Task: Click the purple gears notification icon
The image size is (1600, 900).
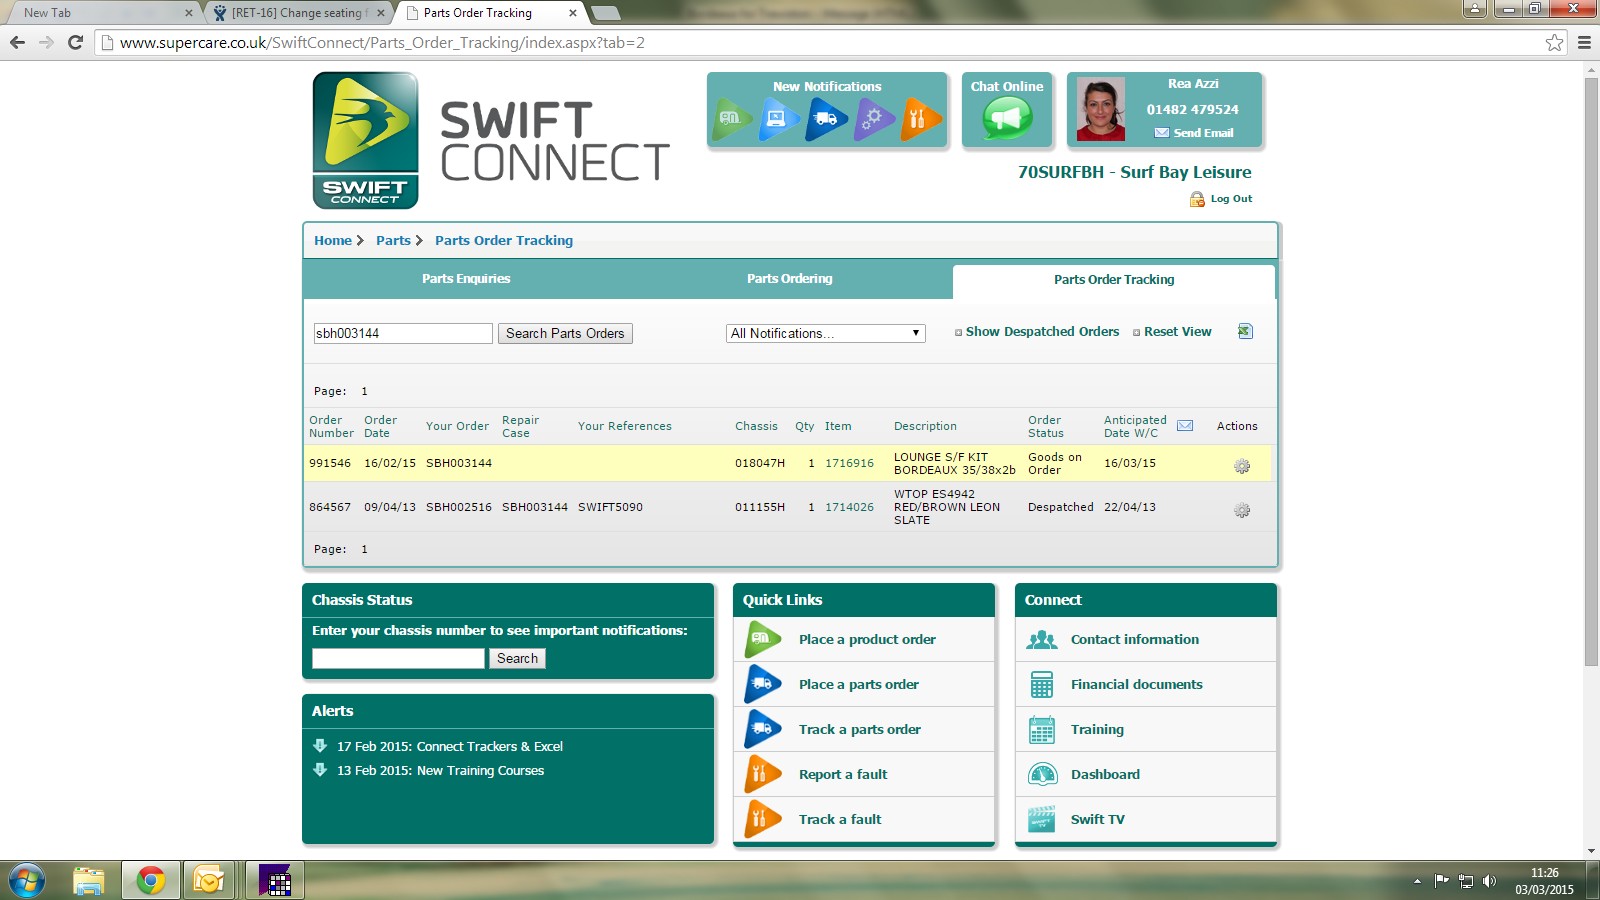Action: click(873, 119)
